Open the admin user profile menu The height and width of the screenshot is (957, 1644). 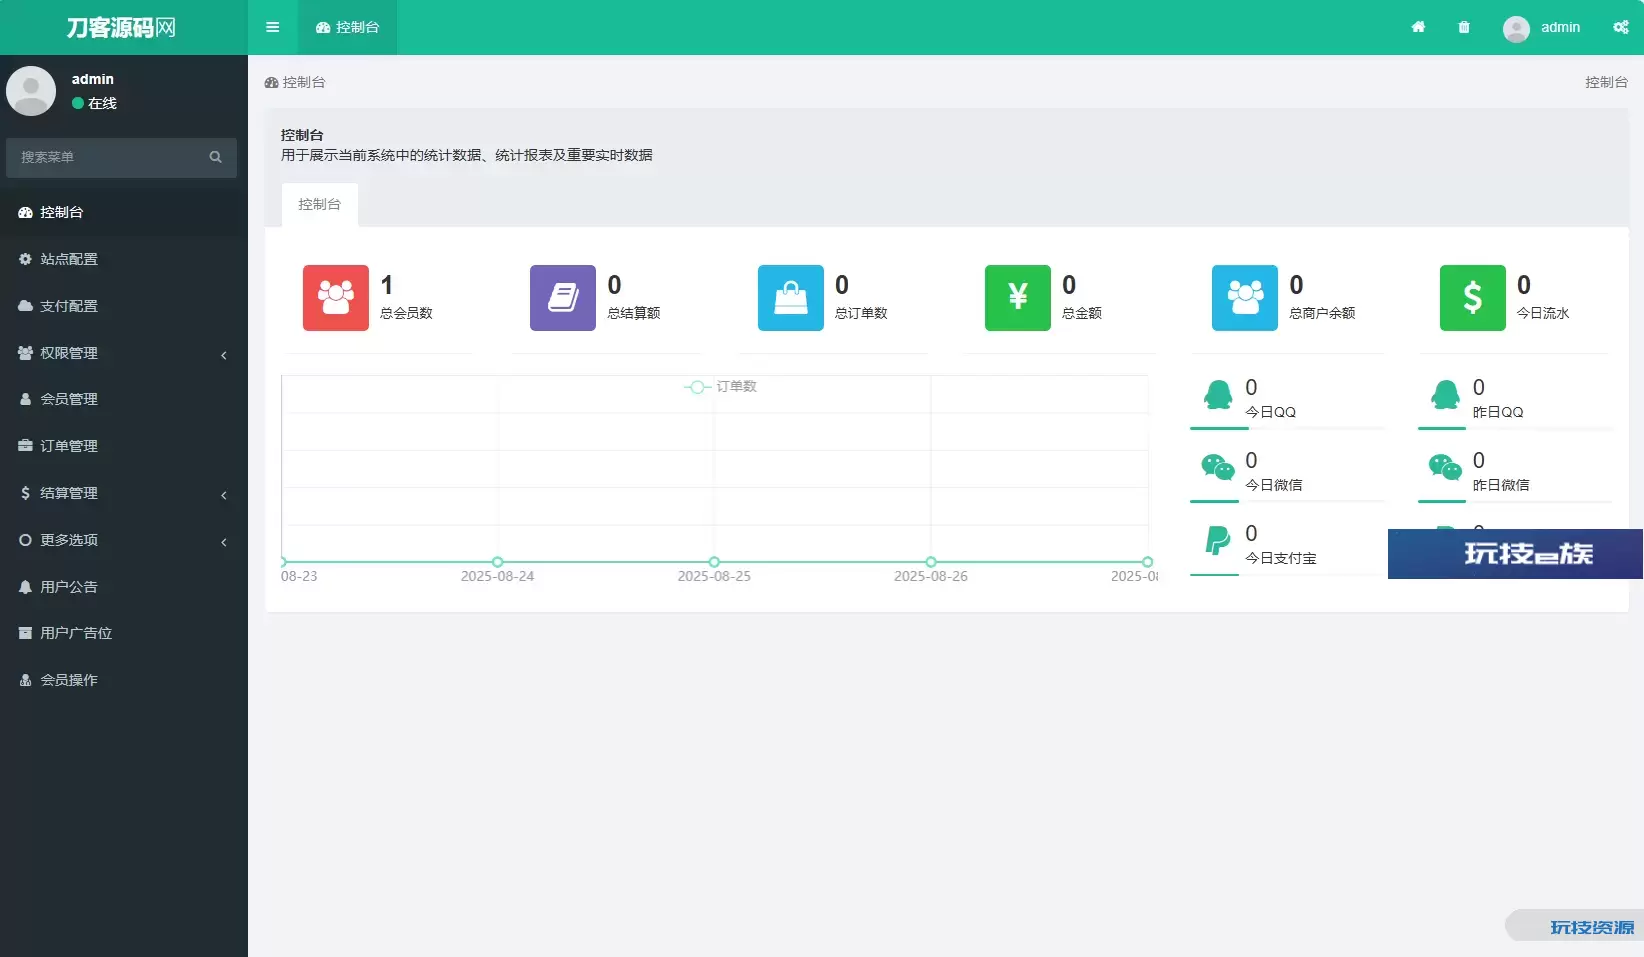coord(1542,27)
